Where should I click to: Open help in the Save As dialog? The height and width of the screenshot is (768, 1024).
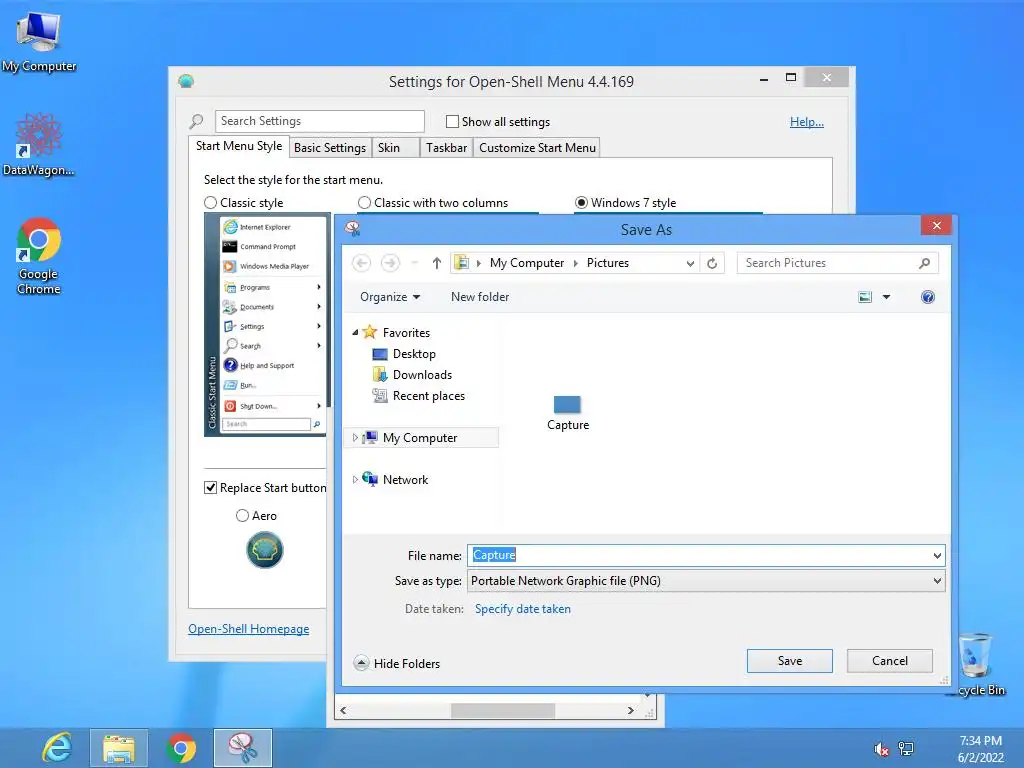pyautogui.click(x=927, y=297)
